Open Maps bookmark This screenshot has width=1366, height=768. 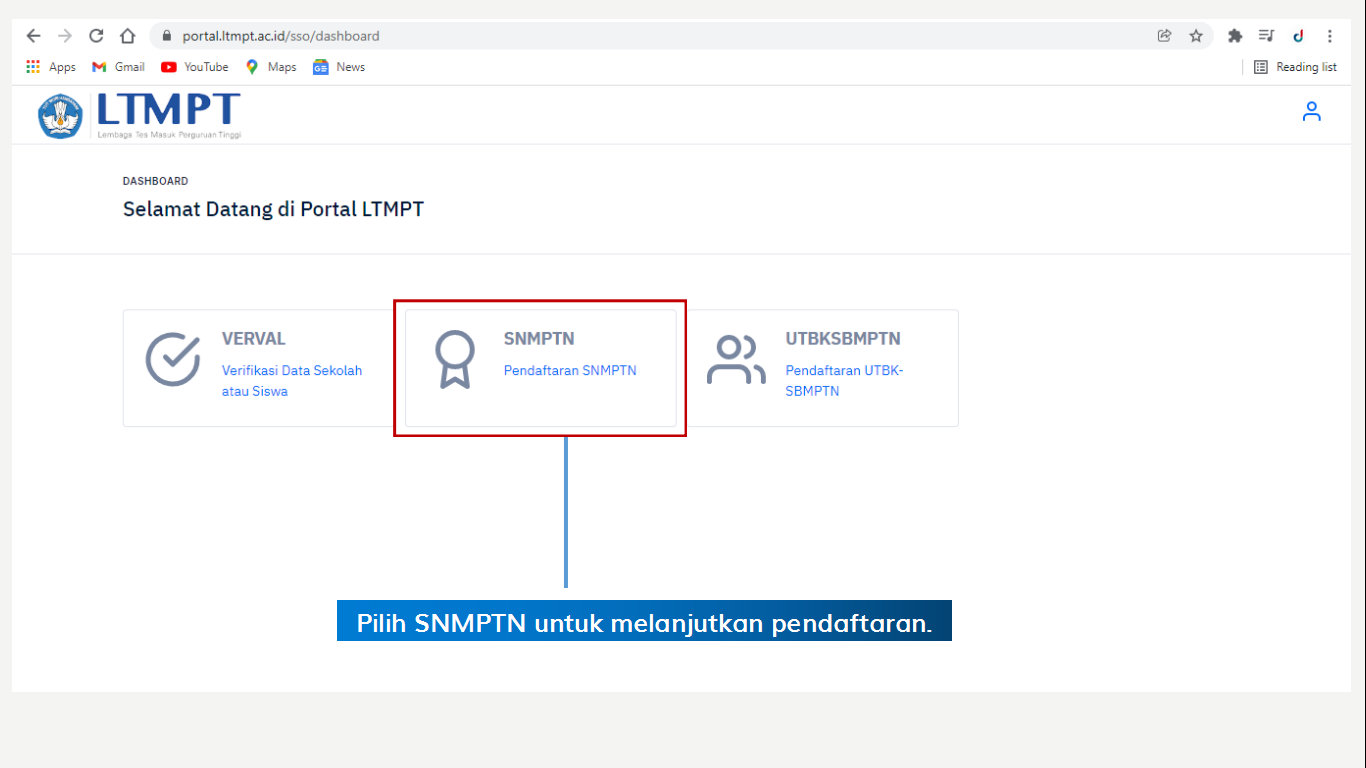271,67
